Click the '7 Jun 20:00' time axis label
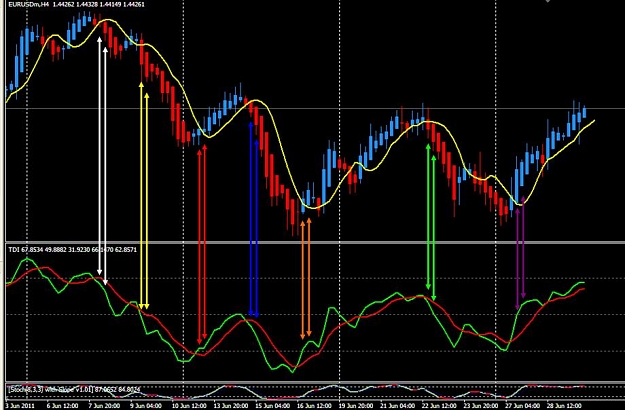Image resolution: width=625 pixels, height=410 pixels. click(104, 406)
